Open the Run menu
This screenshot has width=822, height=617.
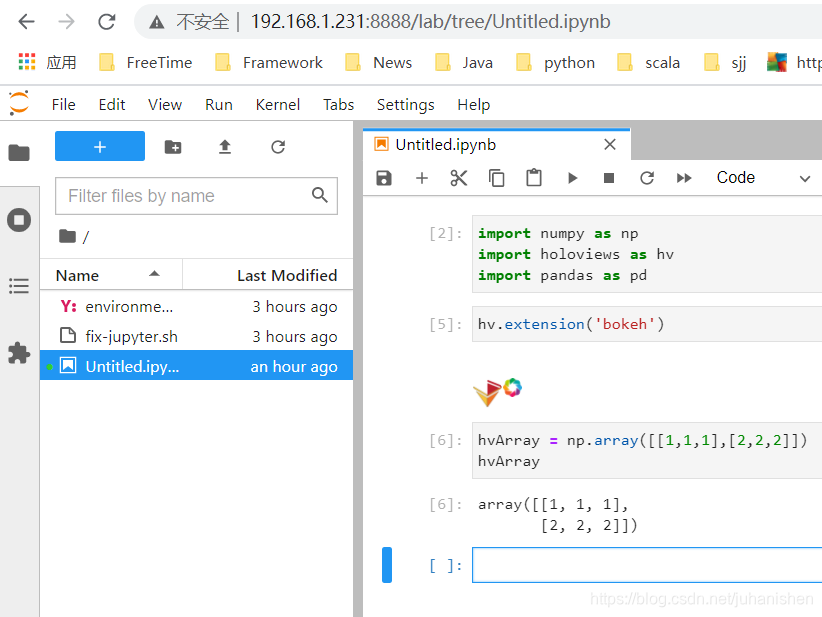coord(219,104)
